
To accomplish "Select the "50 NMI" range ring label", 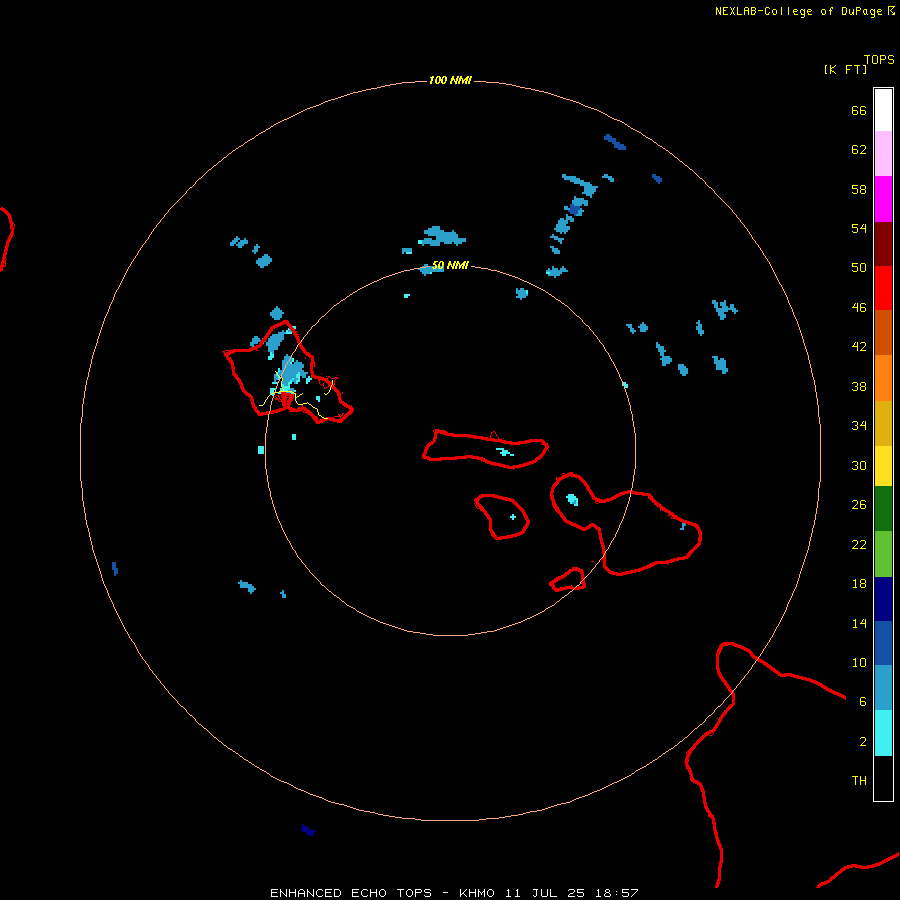I will [450, 265].
